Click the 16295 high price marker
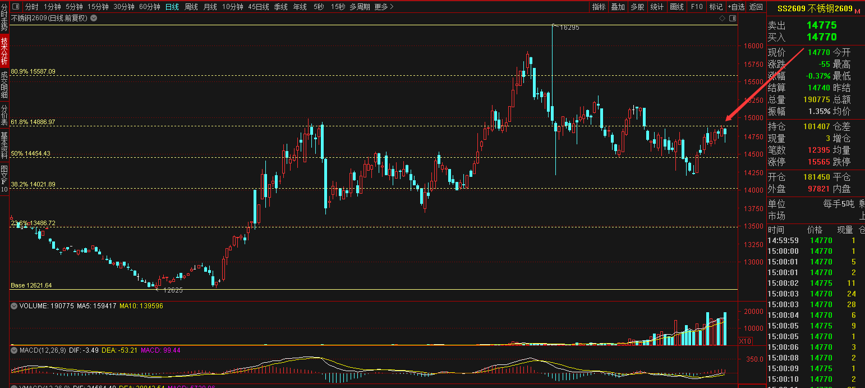This screenshot has width=865, height=388. [x=569, y=27]
